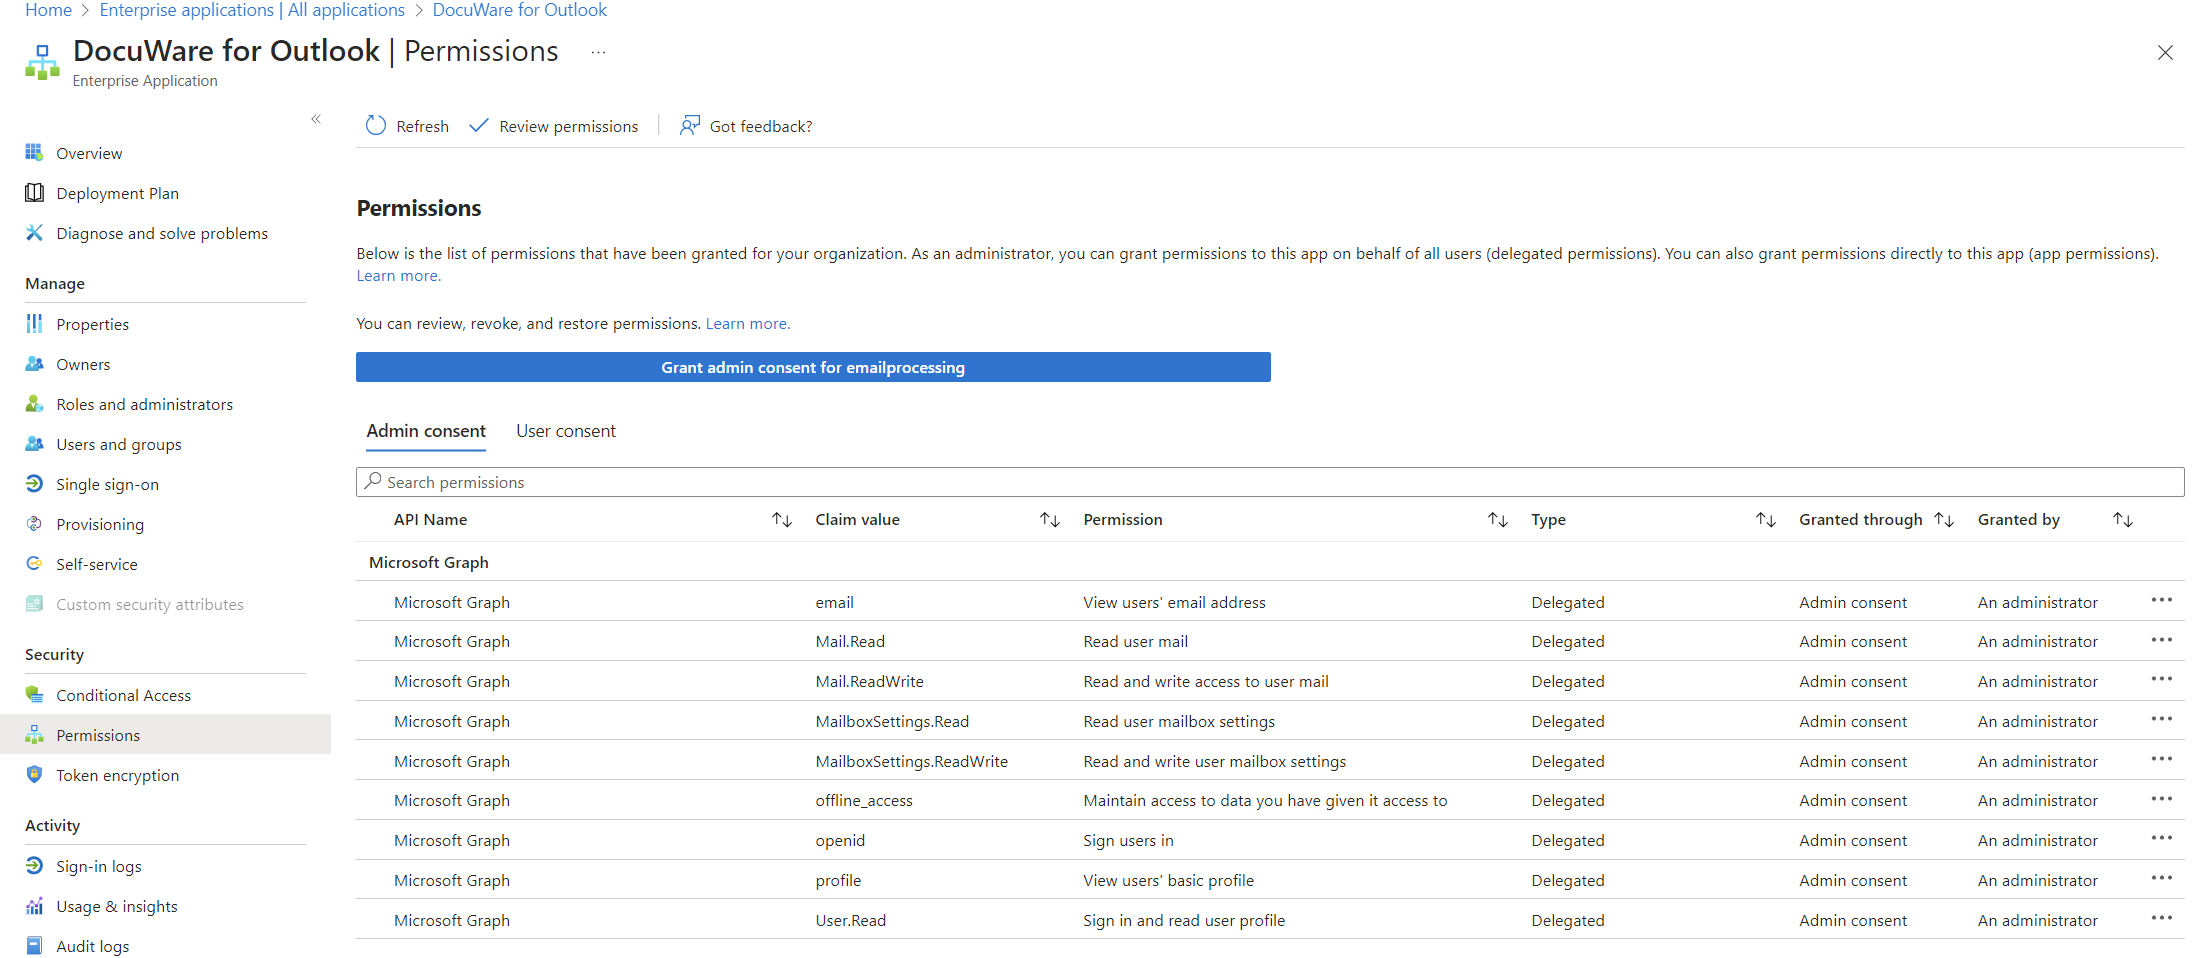Click the Properties bars icon
The height and width of the screenshot is (958, 2203).
[34, 323]
